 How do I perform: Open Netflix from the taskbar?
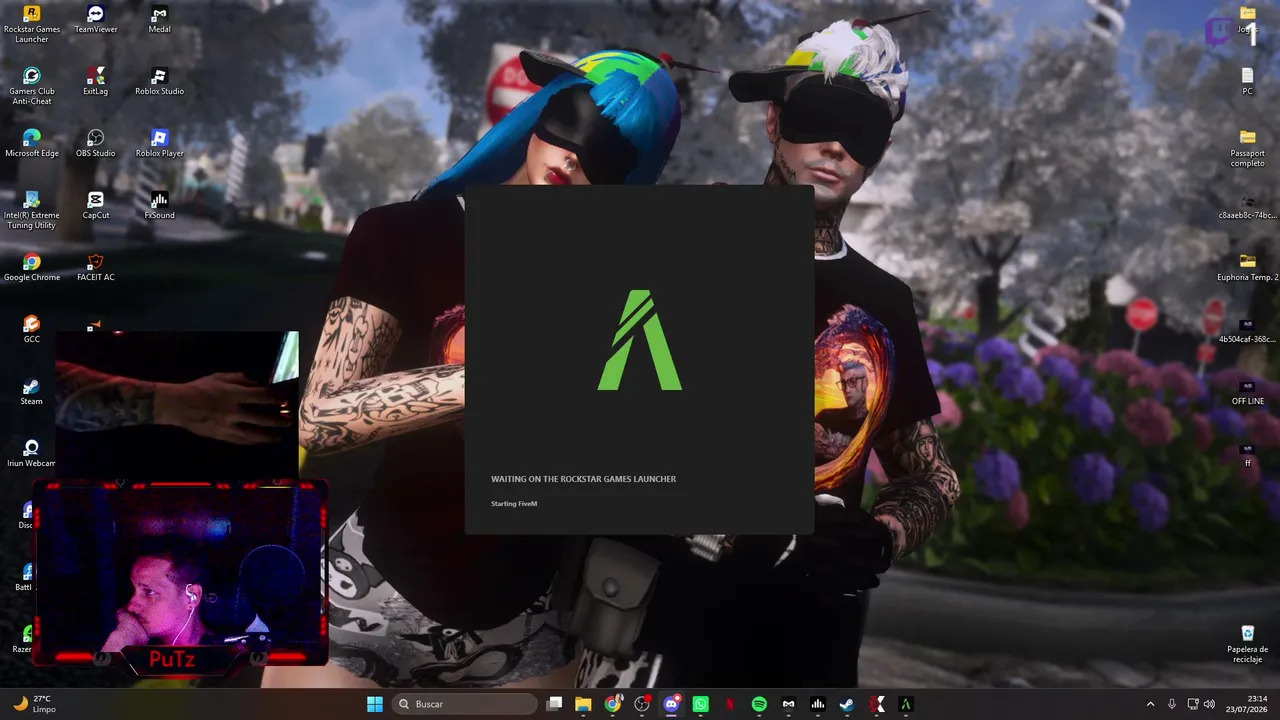click(730, 704)
